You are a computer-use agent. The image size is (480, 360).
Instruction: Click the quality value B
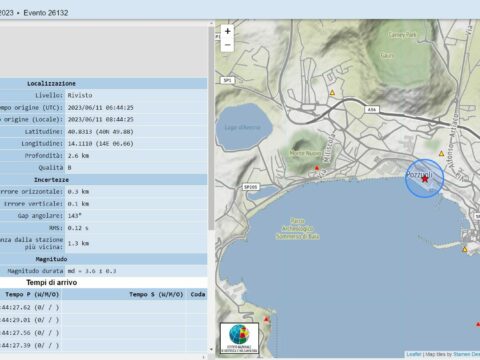69,168
